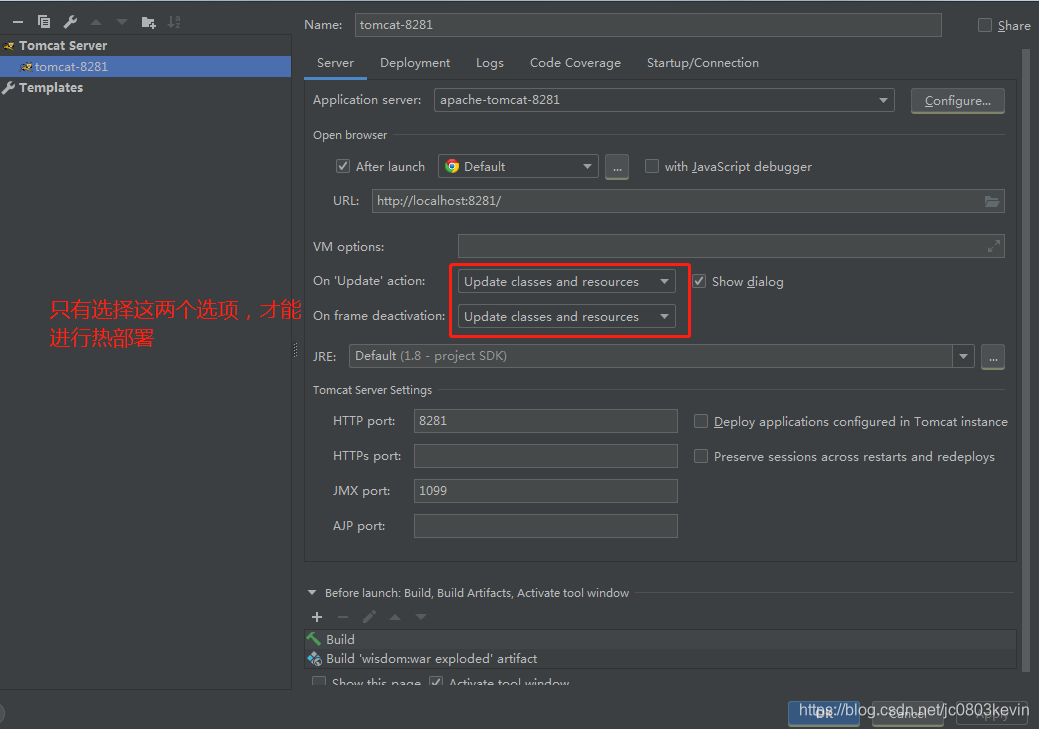Remove selected before-launch task

343,617
